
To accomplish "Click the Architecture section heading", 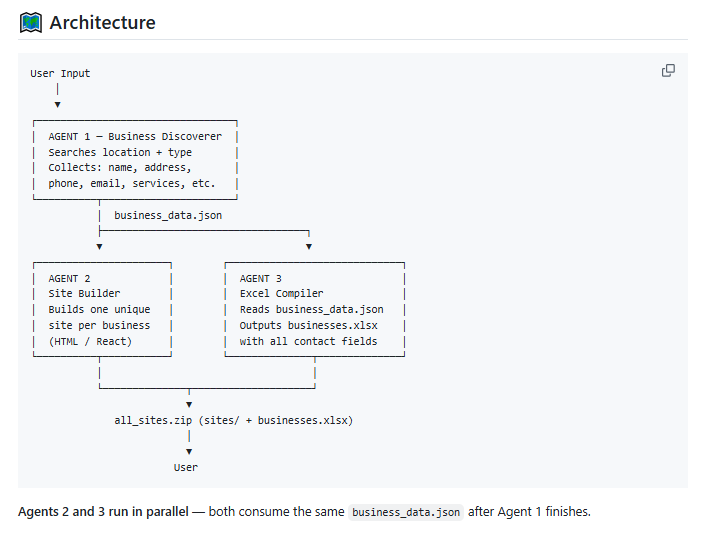I will coord(102,23).
